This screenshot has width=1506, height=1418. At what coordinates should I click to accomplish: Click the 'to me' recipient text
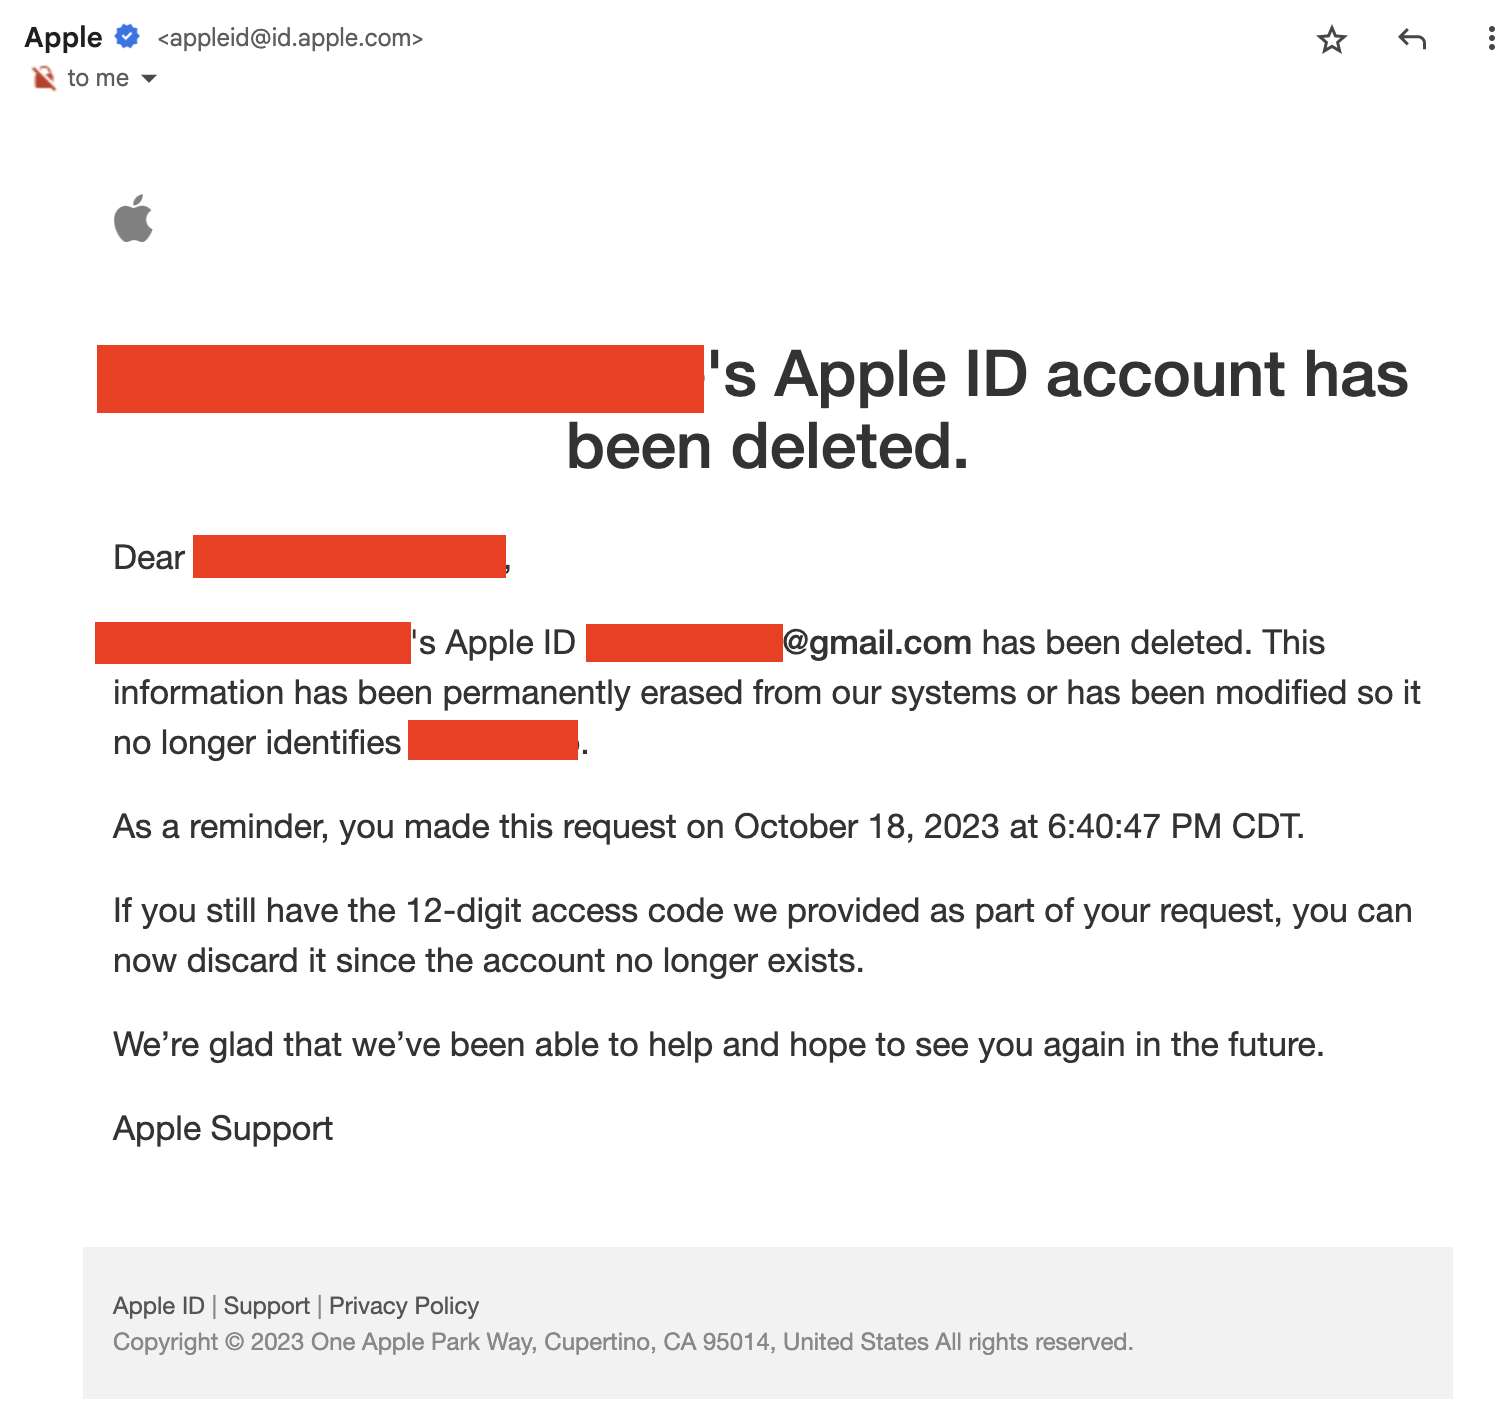[x=98, y=78]
